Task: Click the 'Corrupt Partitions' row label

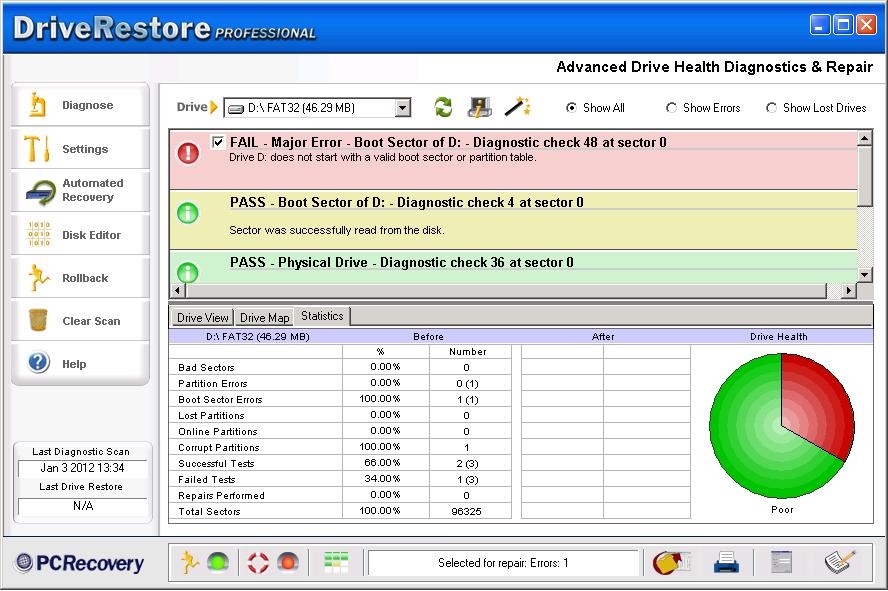Action: 219,447
